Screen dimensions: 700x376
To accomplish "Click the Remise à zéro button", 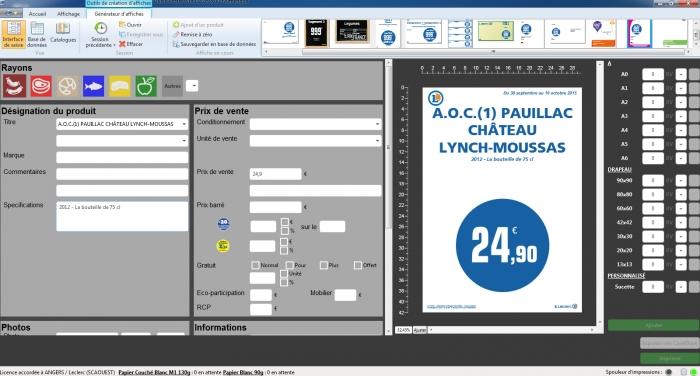I will pos(192,34).
